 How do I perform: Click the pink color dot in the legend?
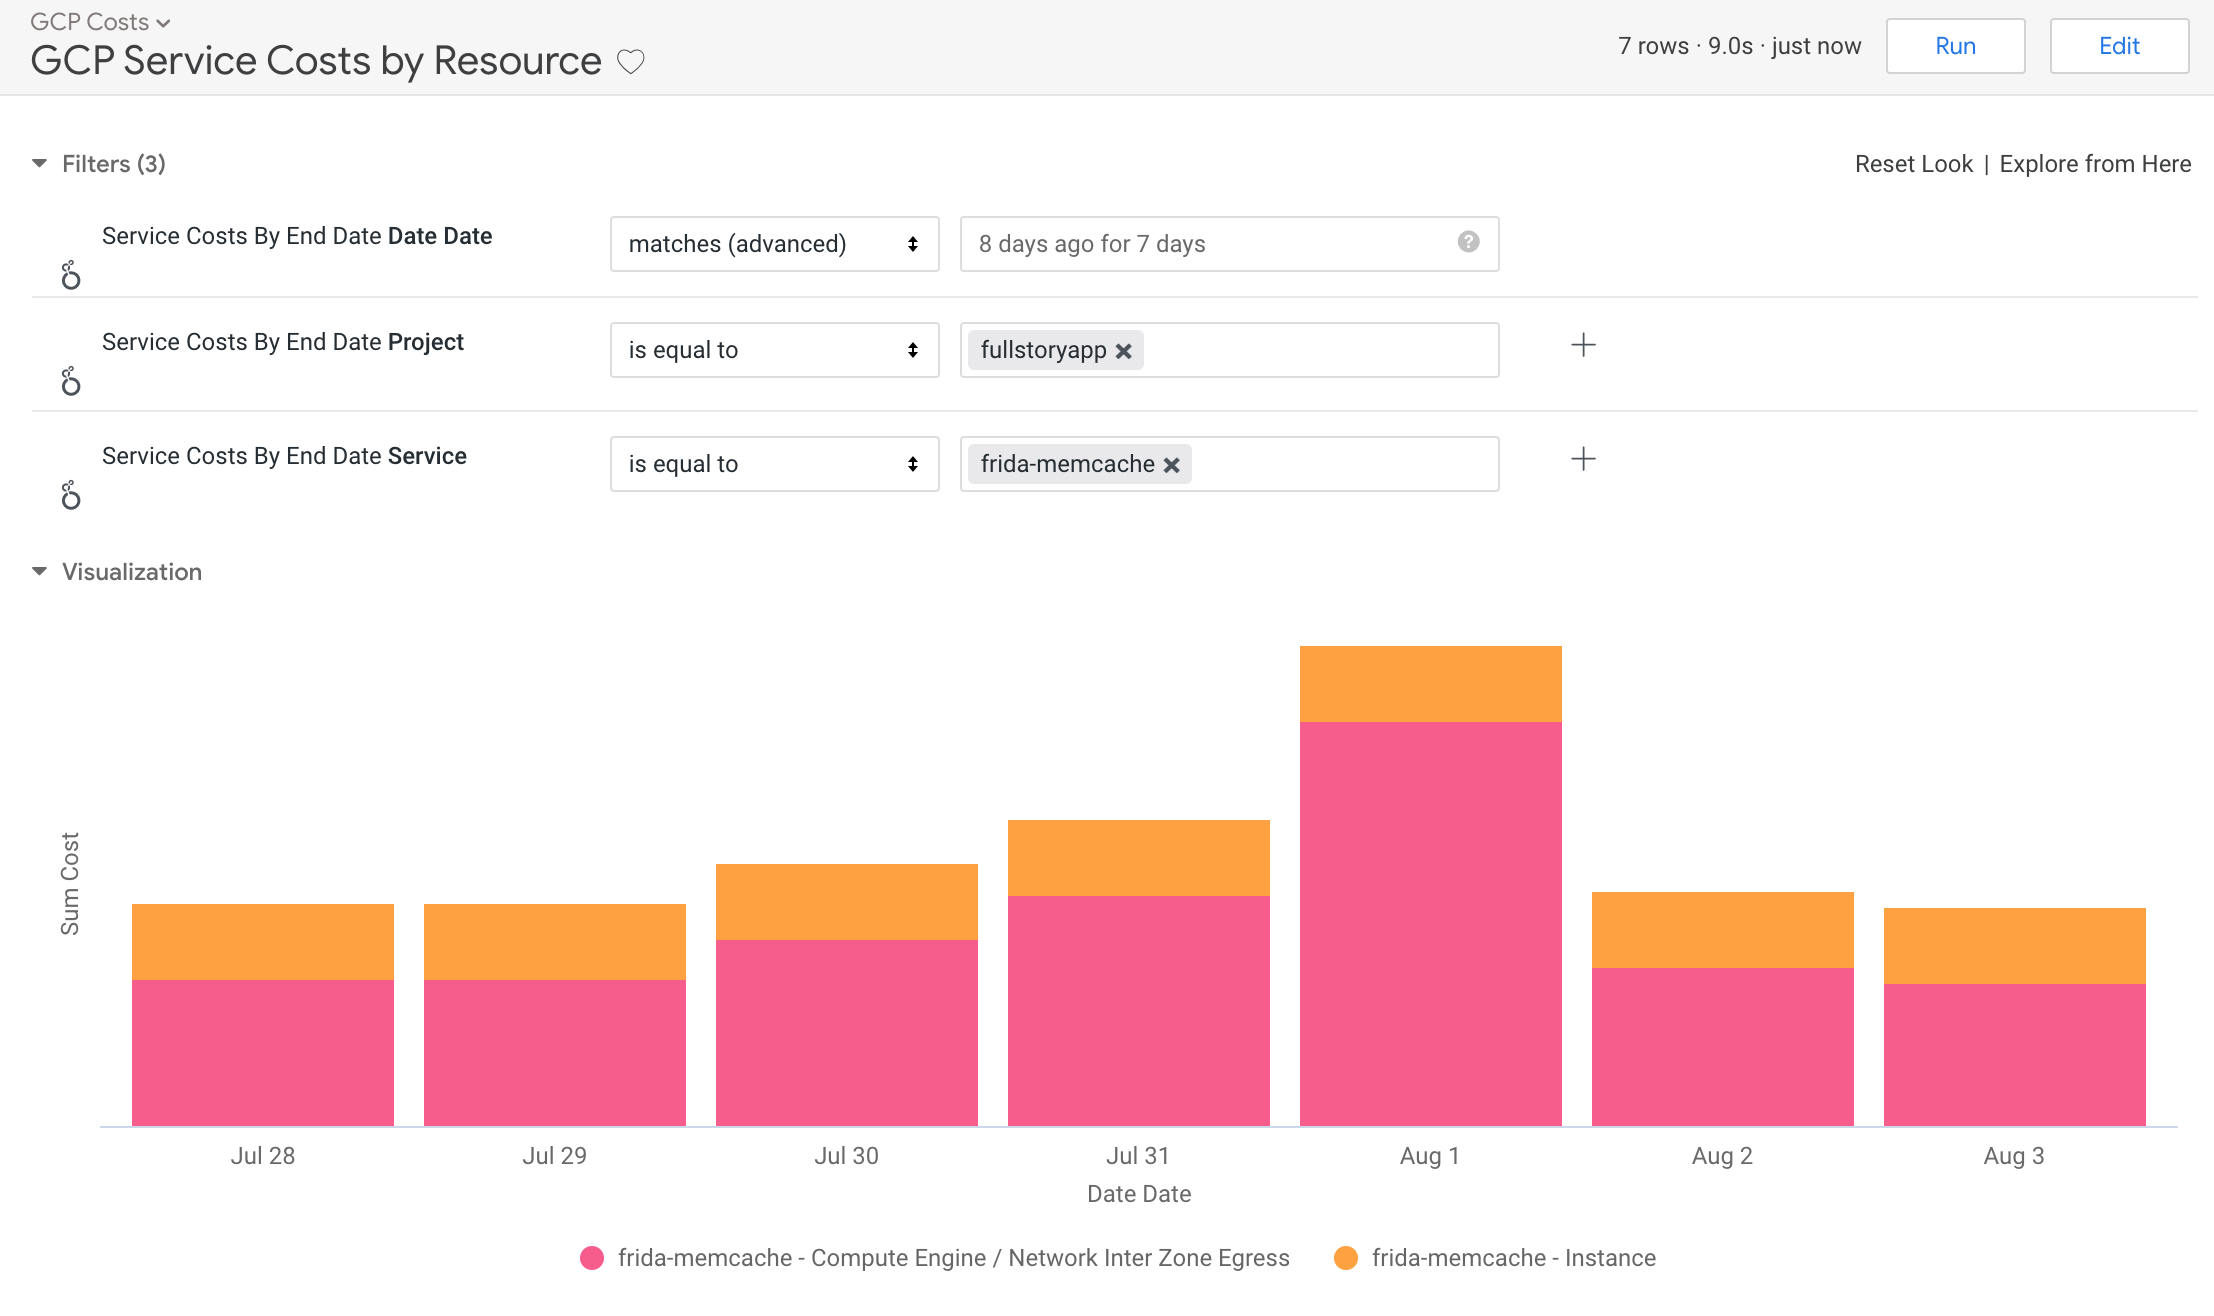[x=594, y=1258]
